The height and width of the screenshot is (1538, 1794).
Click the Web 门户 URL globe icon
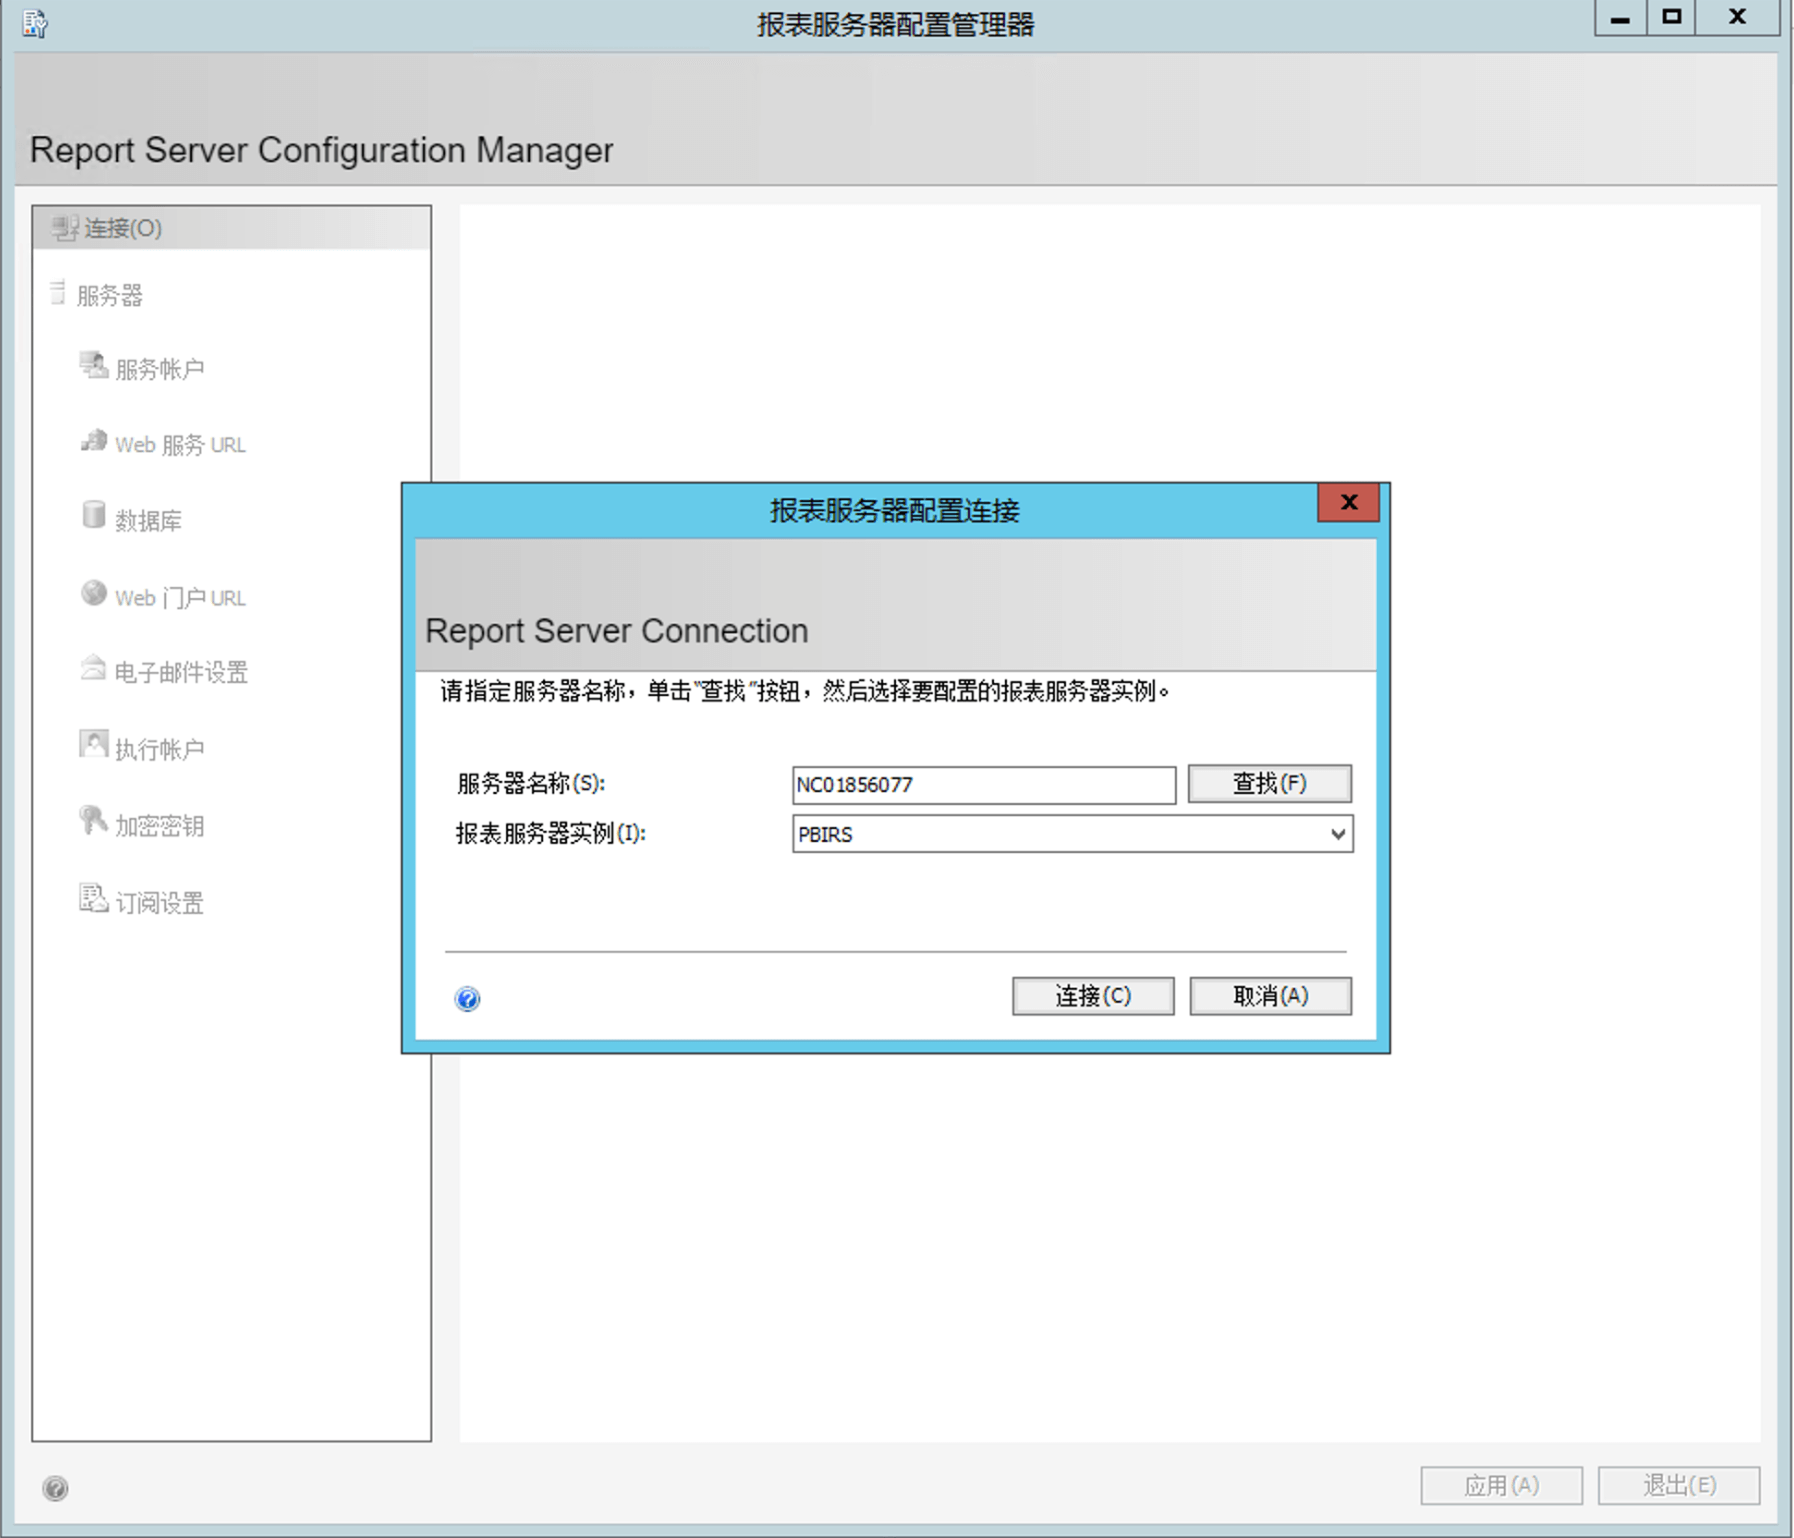pyautogui.click(x=93, y=594)
